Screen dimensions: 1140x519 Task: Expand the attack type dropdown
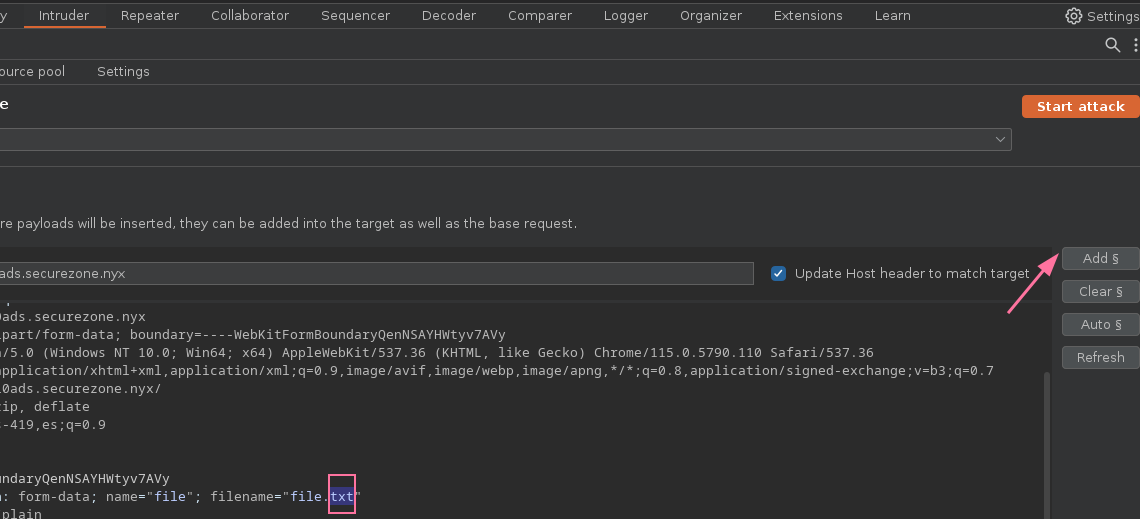coord(1000,140)
